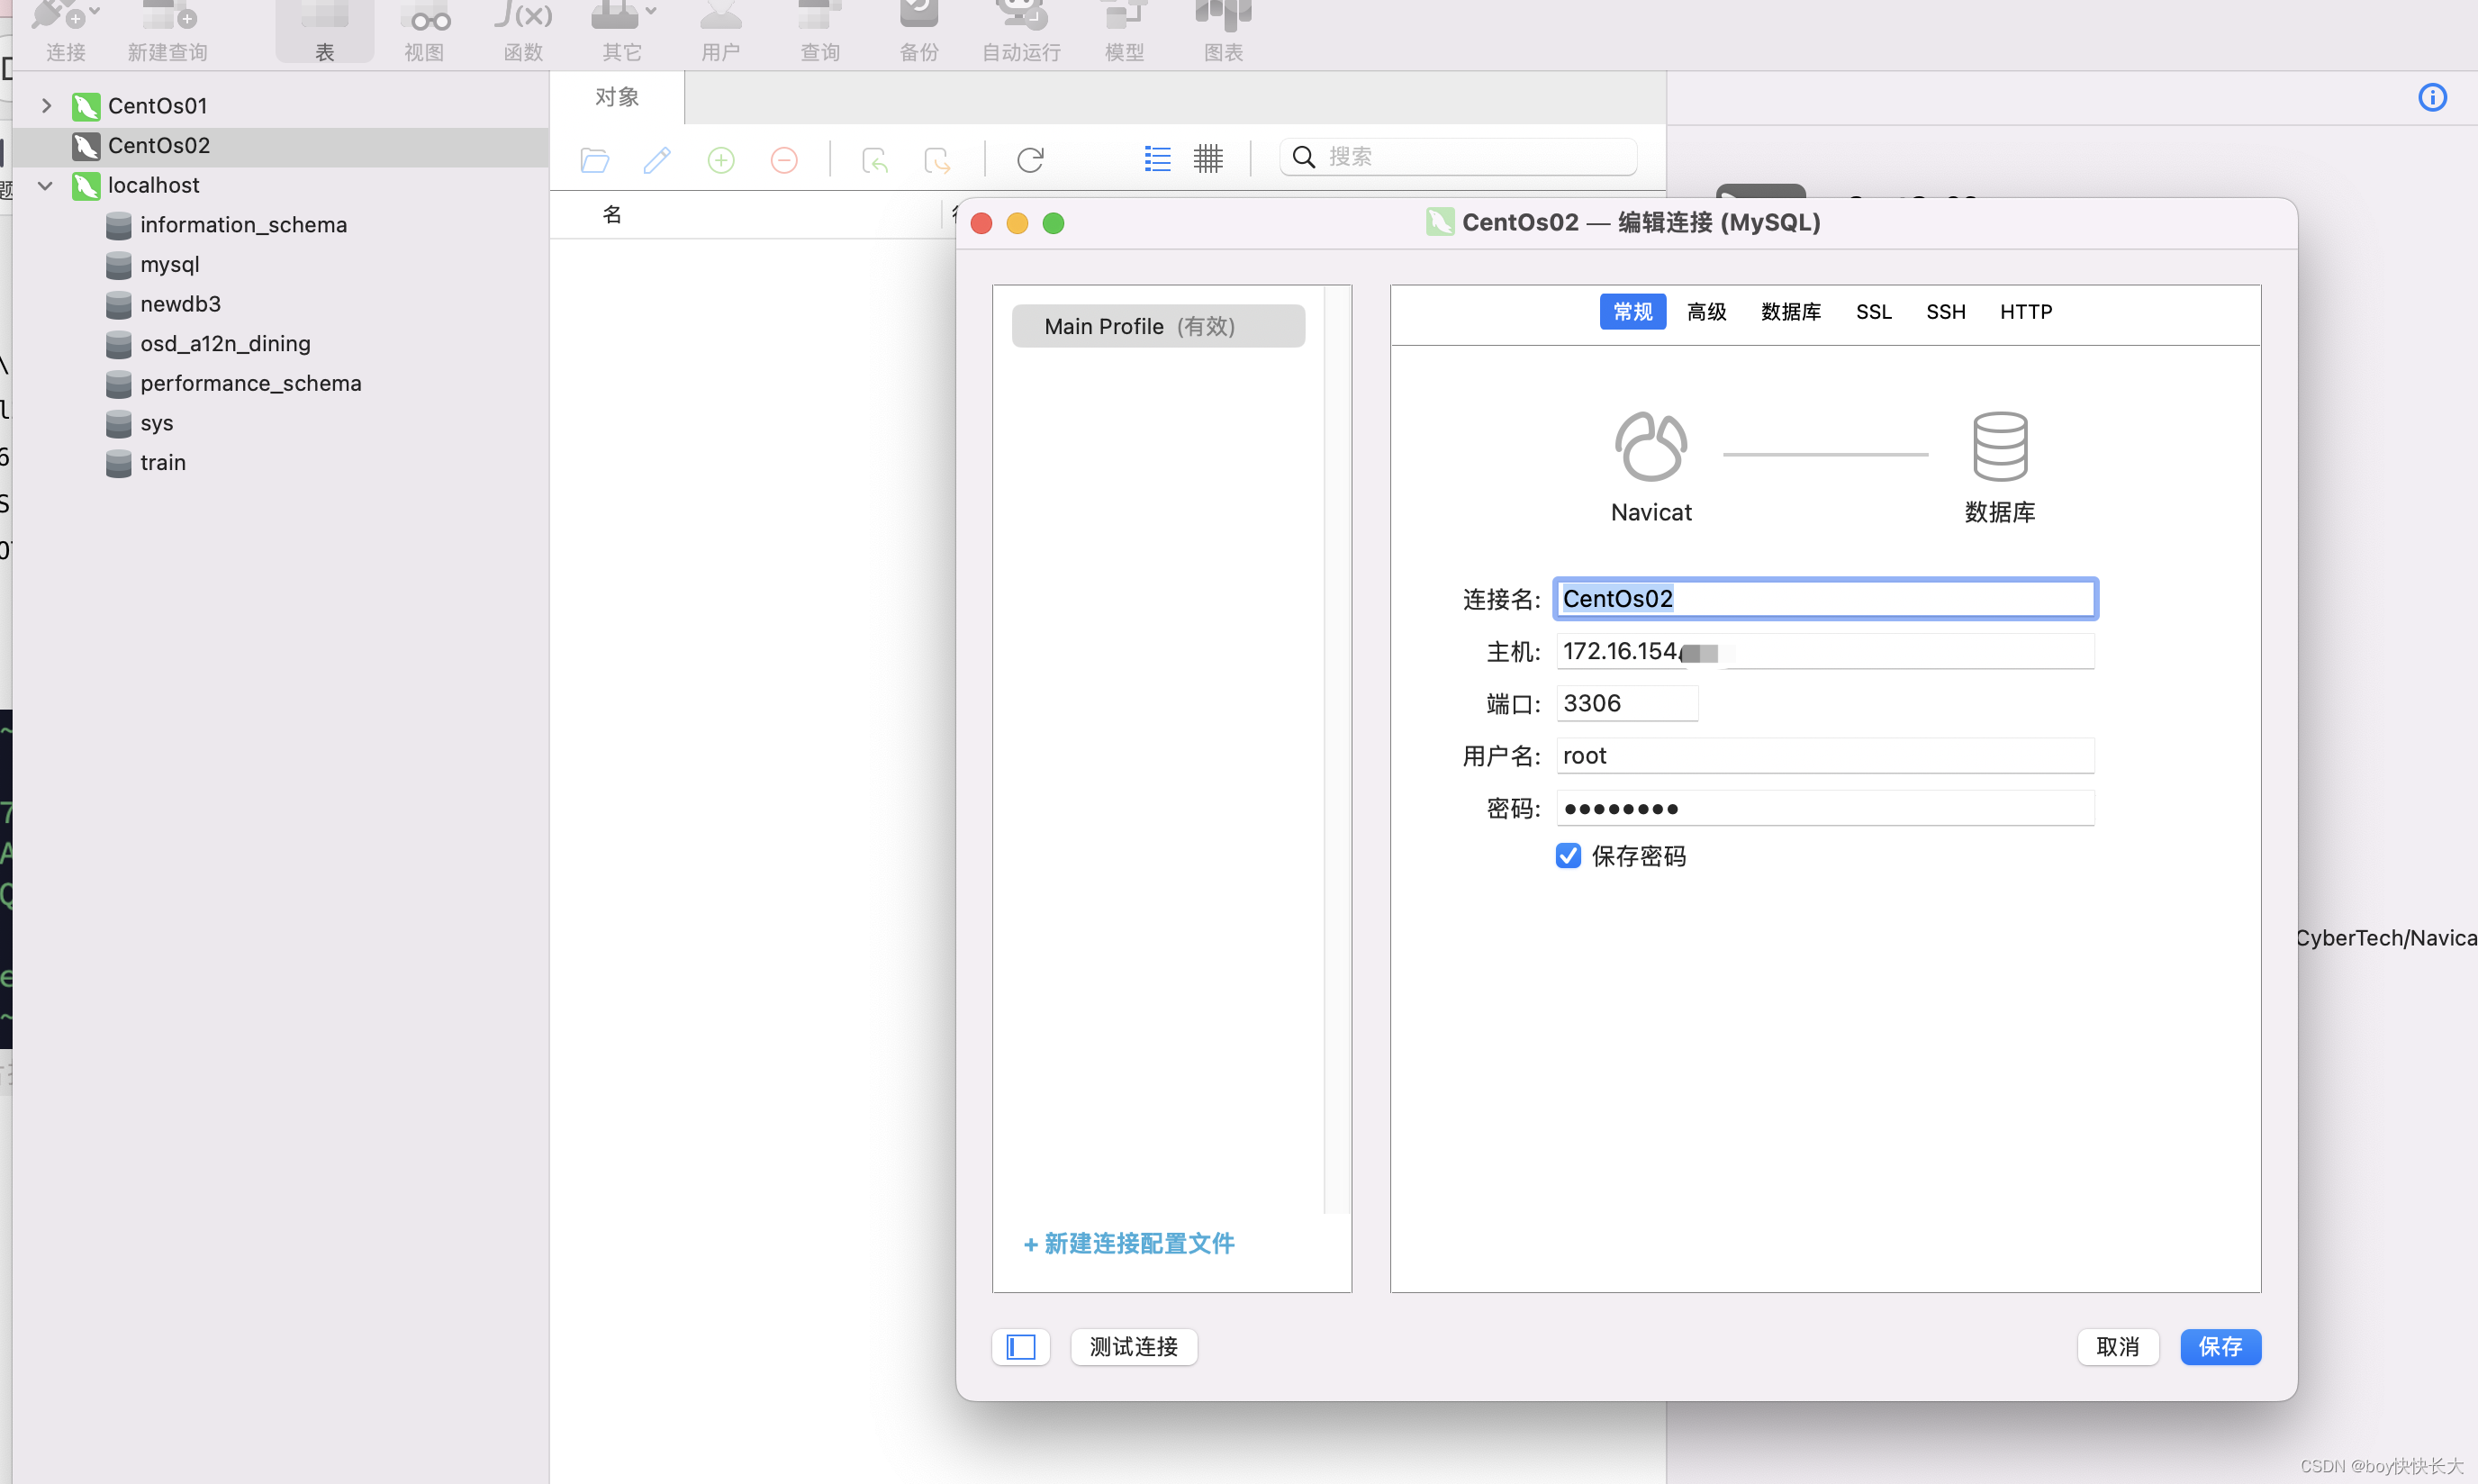Viewport: 2478px width, 1484px height.
Task: Click the 搜索 search box
Action: click(x=1458, y=157)
